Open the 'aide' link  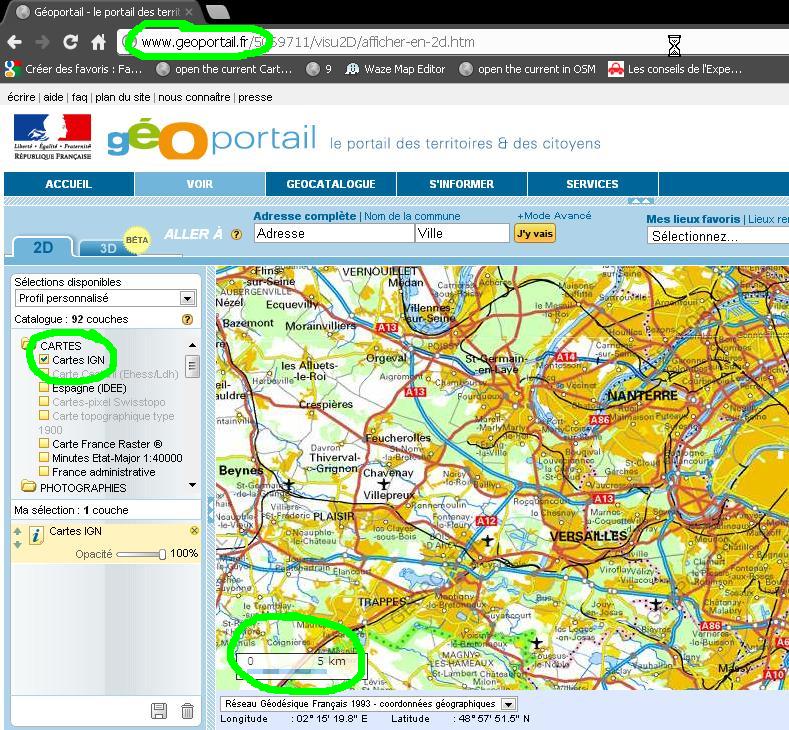pos(53,97)
